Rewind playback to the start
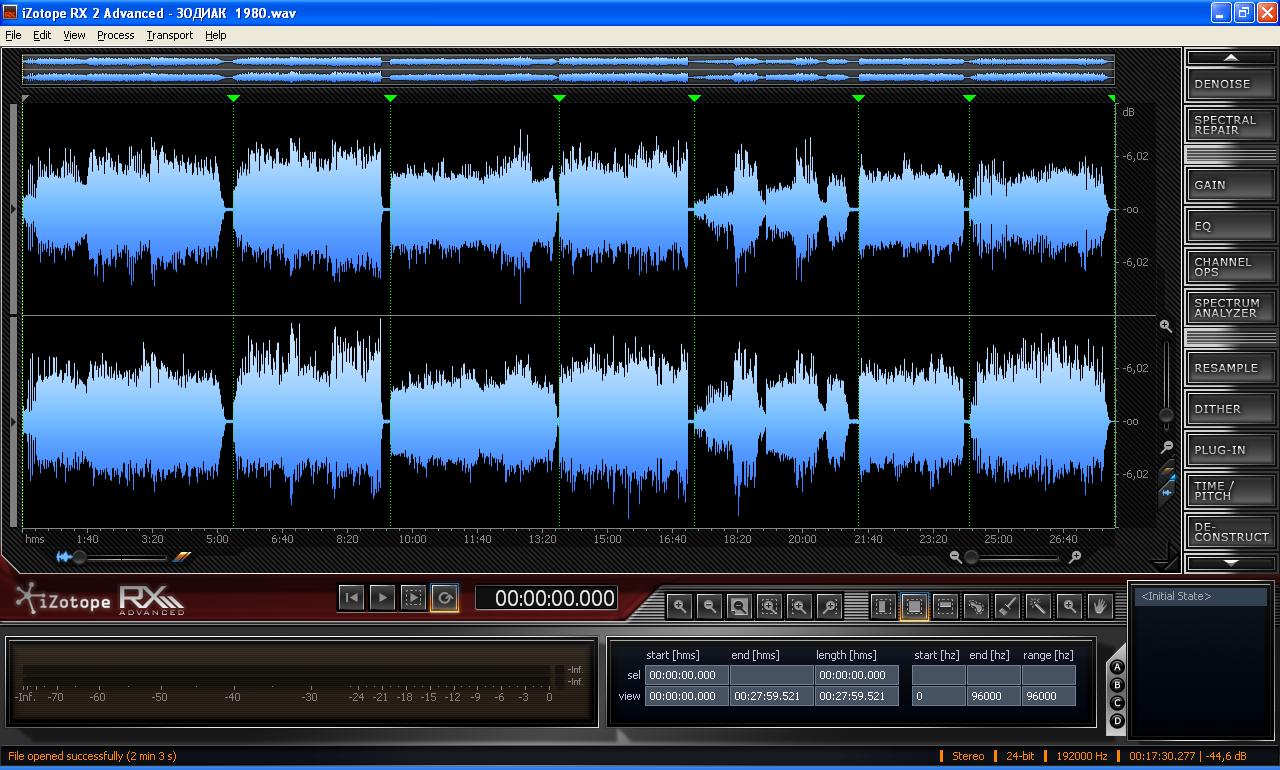 tap(351, 598)
